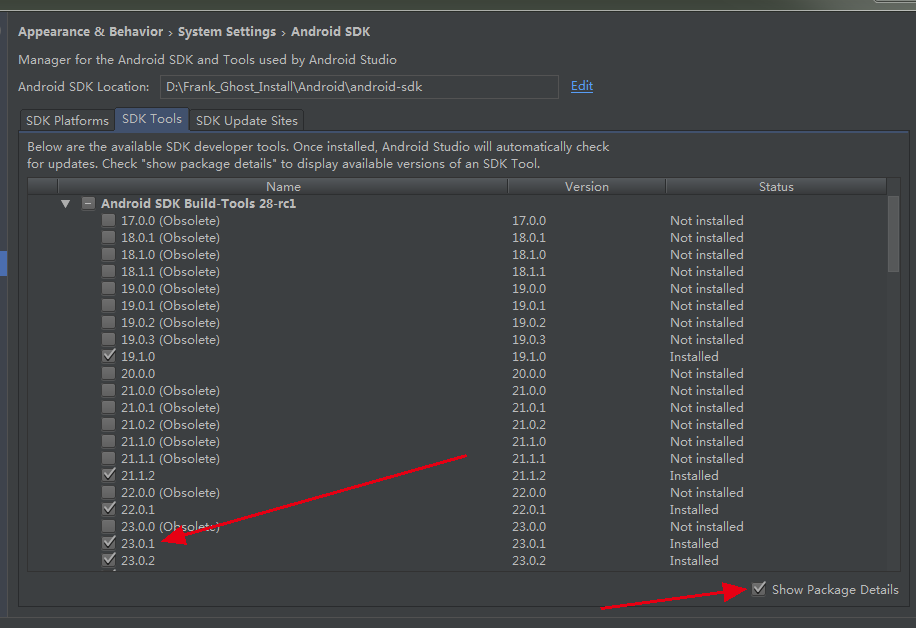Click the Android SDK Location path field
Viewport: 916px width, 628px height.
click(359, 87)
